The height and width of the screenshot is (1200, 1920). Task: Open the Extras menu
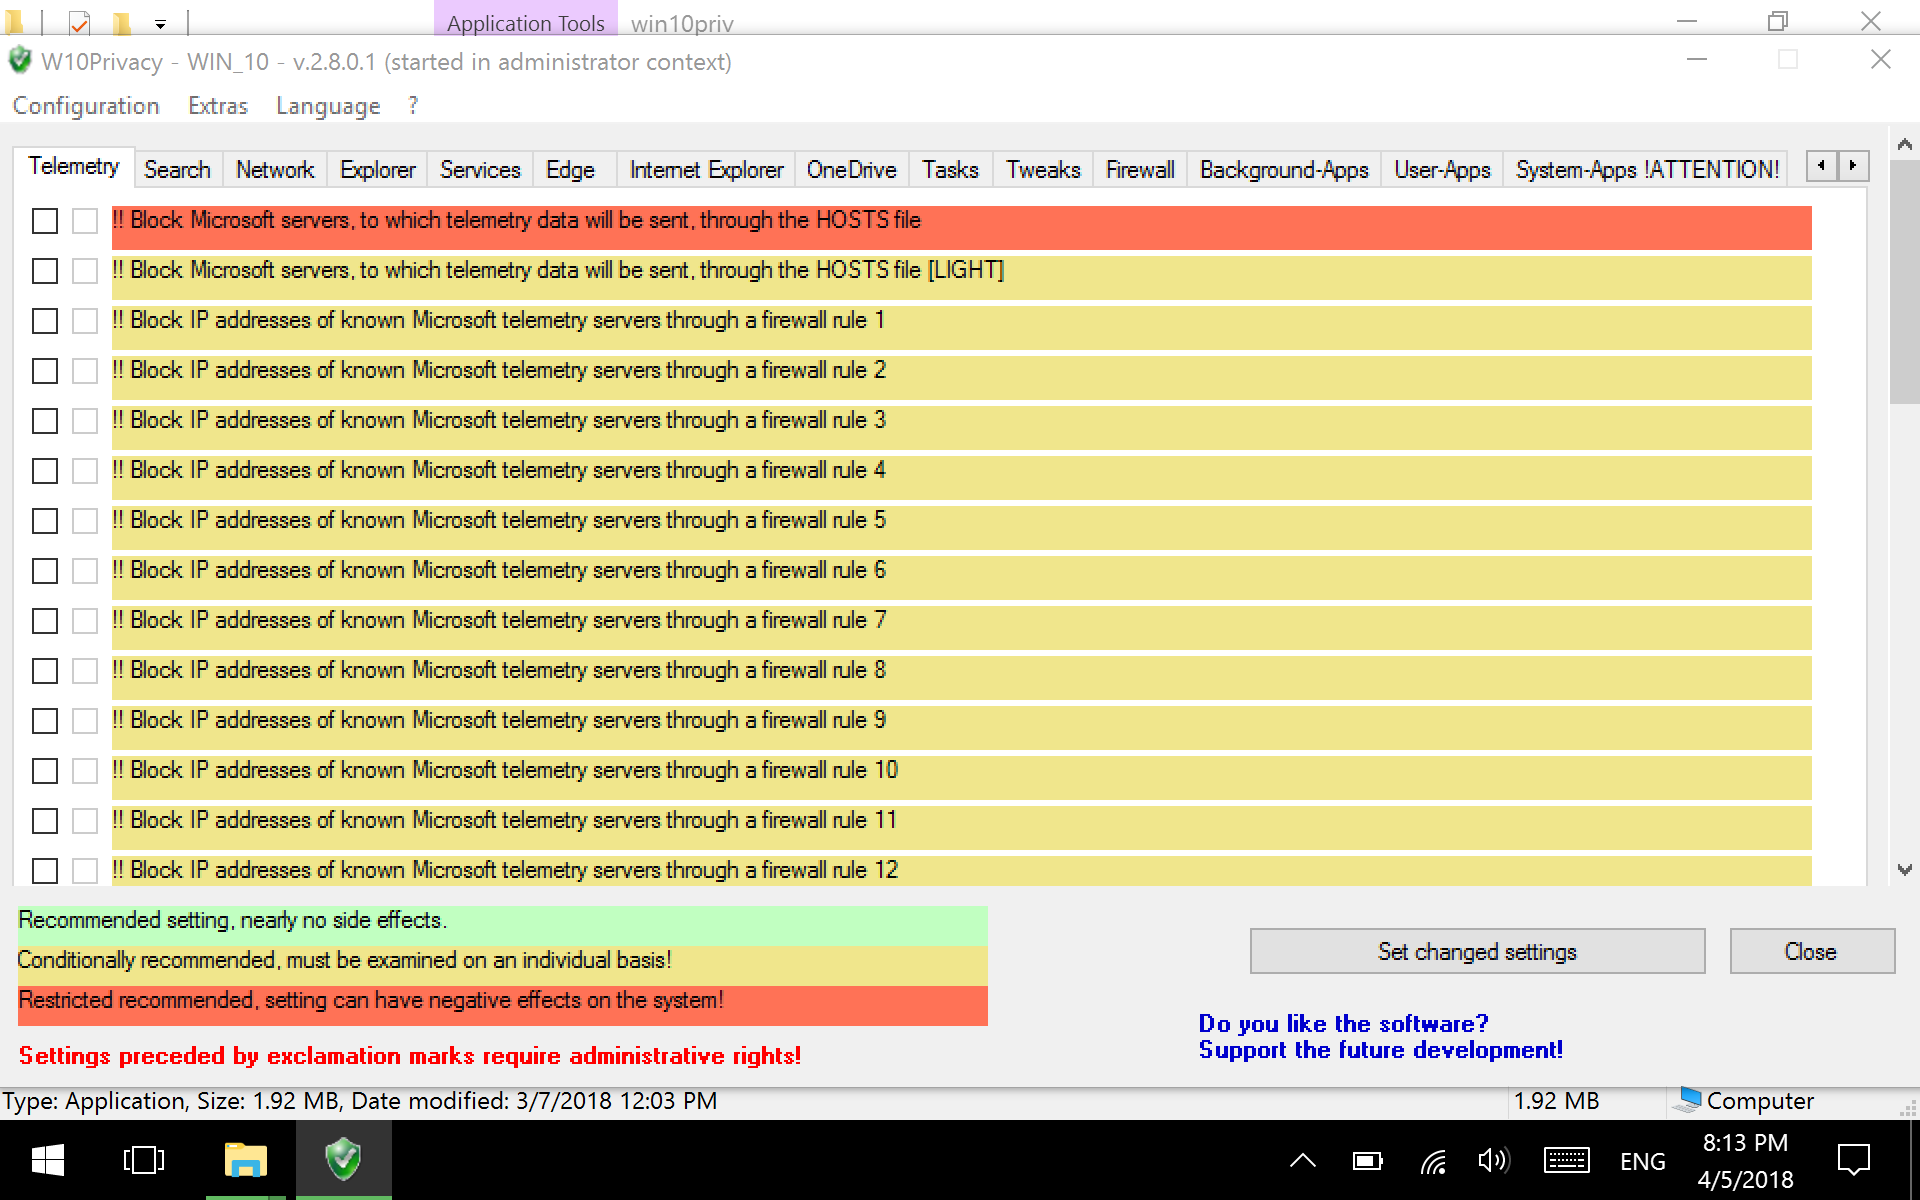(218, 106)
